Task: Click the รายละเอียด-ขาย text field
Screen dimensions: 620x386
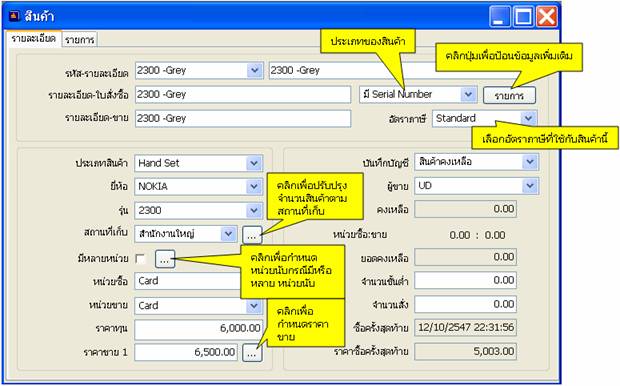Action: [x=243, y=119]
